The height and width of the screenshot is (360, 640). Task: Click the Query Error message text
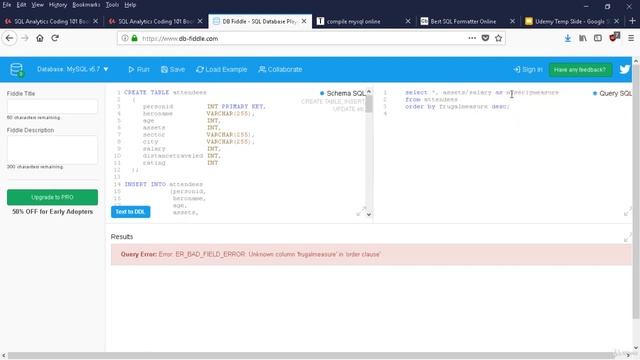click(x=250, y=254)
